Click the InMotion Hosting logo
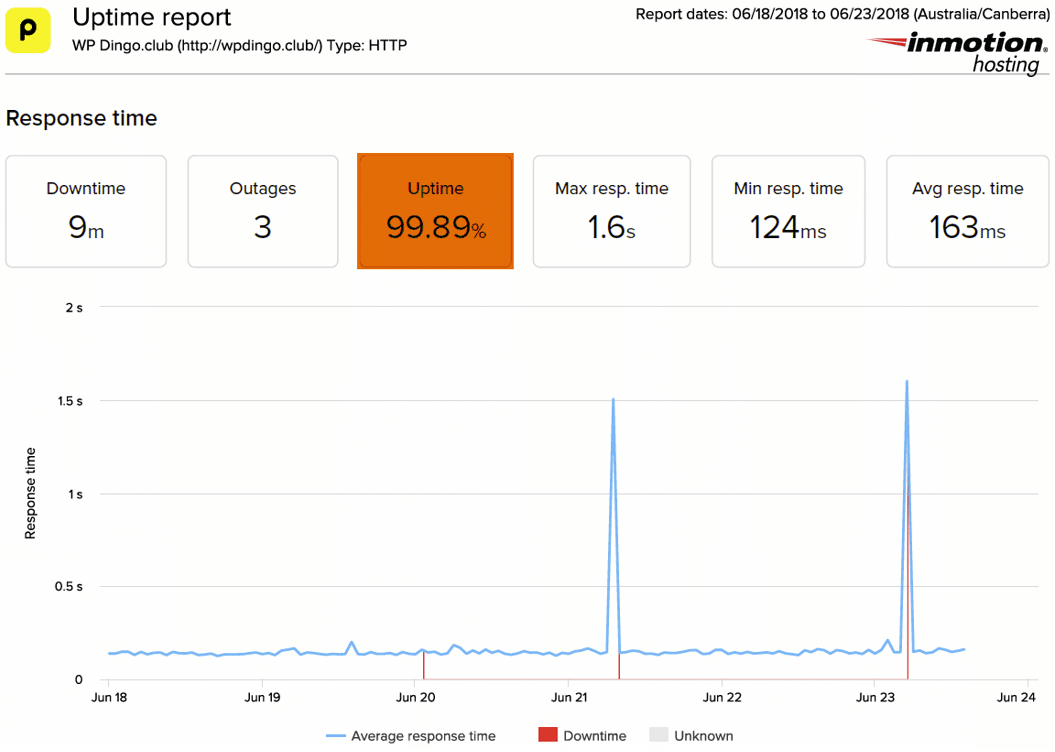 (x=957, y=53)
